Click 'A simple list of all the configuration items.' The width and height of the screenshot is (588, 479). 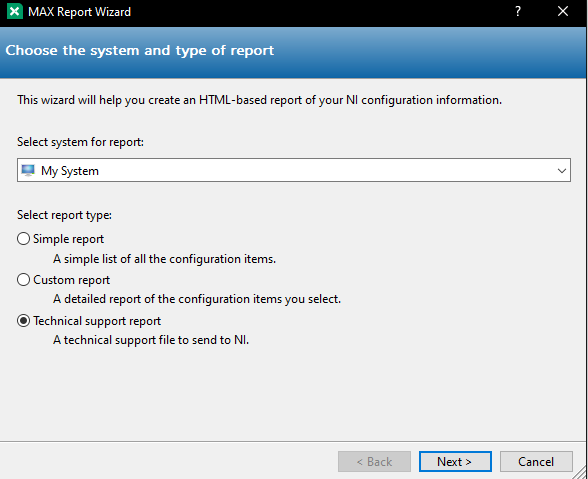click(164, 259)
